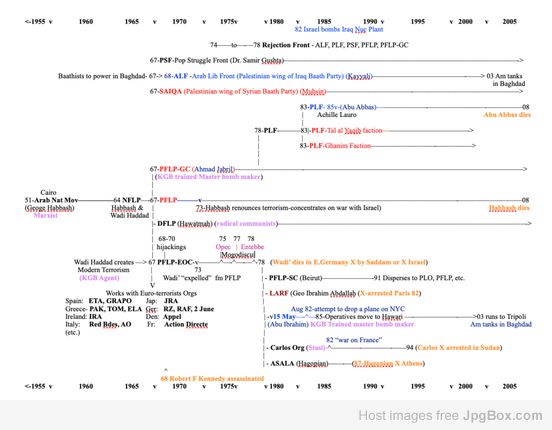
Task: Select 'Aug 82-attempt to drop a plane on NYC'
Action: pos(348,309)
